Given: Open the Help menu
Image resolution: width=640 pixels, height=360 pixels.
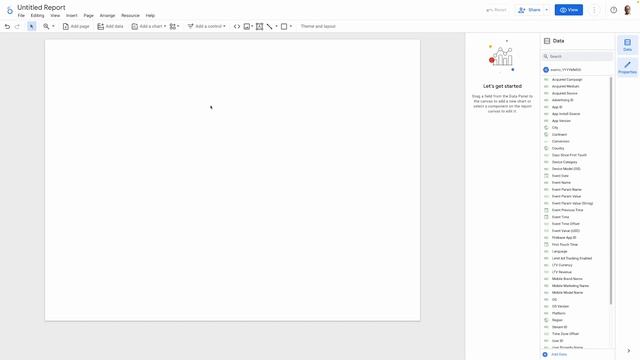Looking at the screenshot, I should coord(150,16).
